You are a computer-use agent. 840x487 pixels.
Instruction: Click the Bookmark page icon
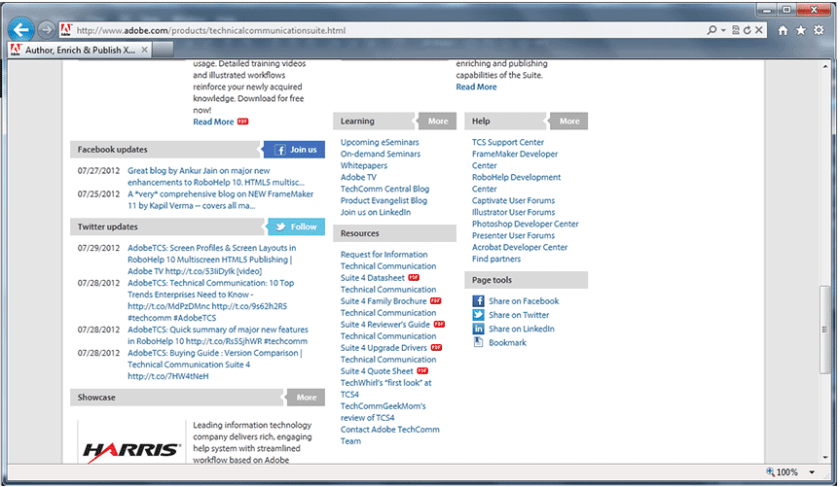click(x=478, y=343)
